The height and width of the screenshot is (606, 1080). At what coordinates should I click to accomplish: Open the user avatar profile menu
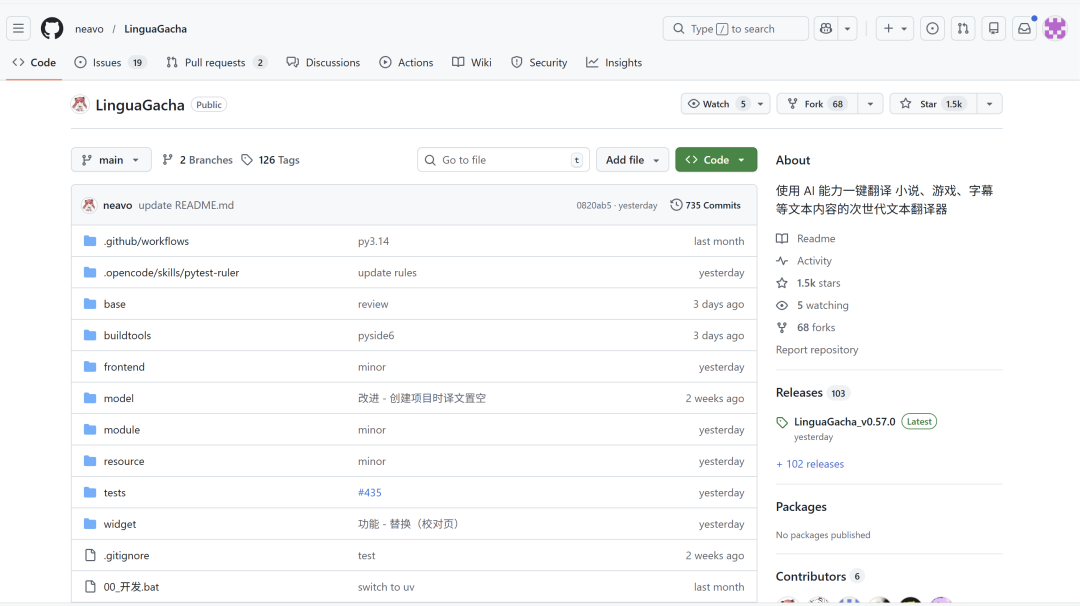[x=1055, y=29]
